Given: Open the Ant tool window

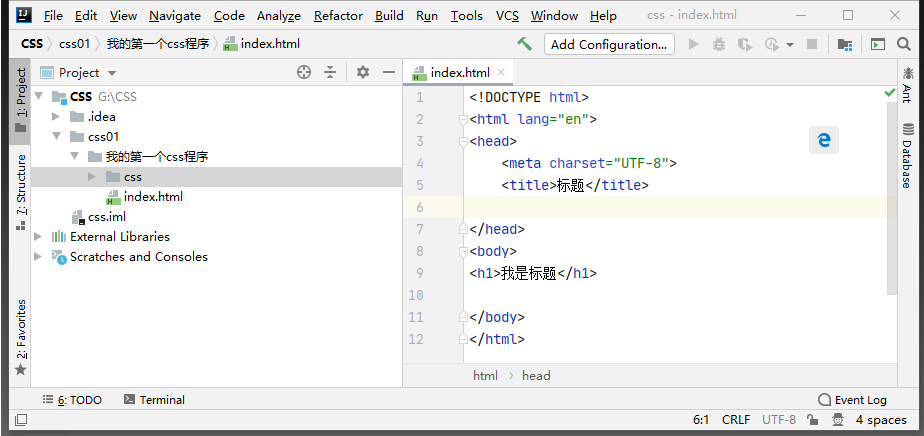Looking at the screenshot, I should [x=906, y=85].
